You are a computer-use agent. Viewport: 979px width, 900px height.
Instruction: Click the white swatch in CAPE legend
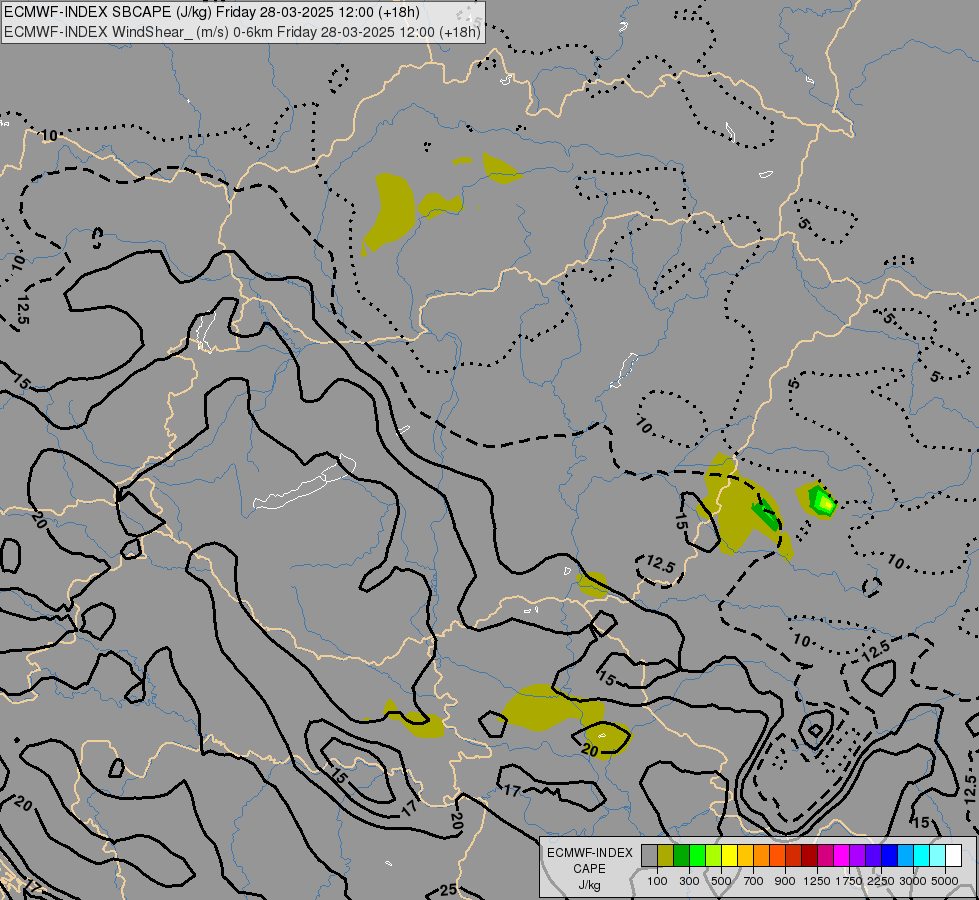click(953, 855)
